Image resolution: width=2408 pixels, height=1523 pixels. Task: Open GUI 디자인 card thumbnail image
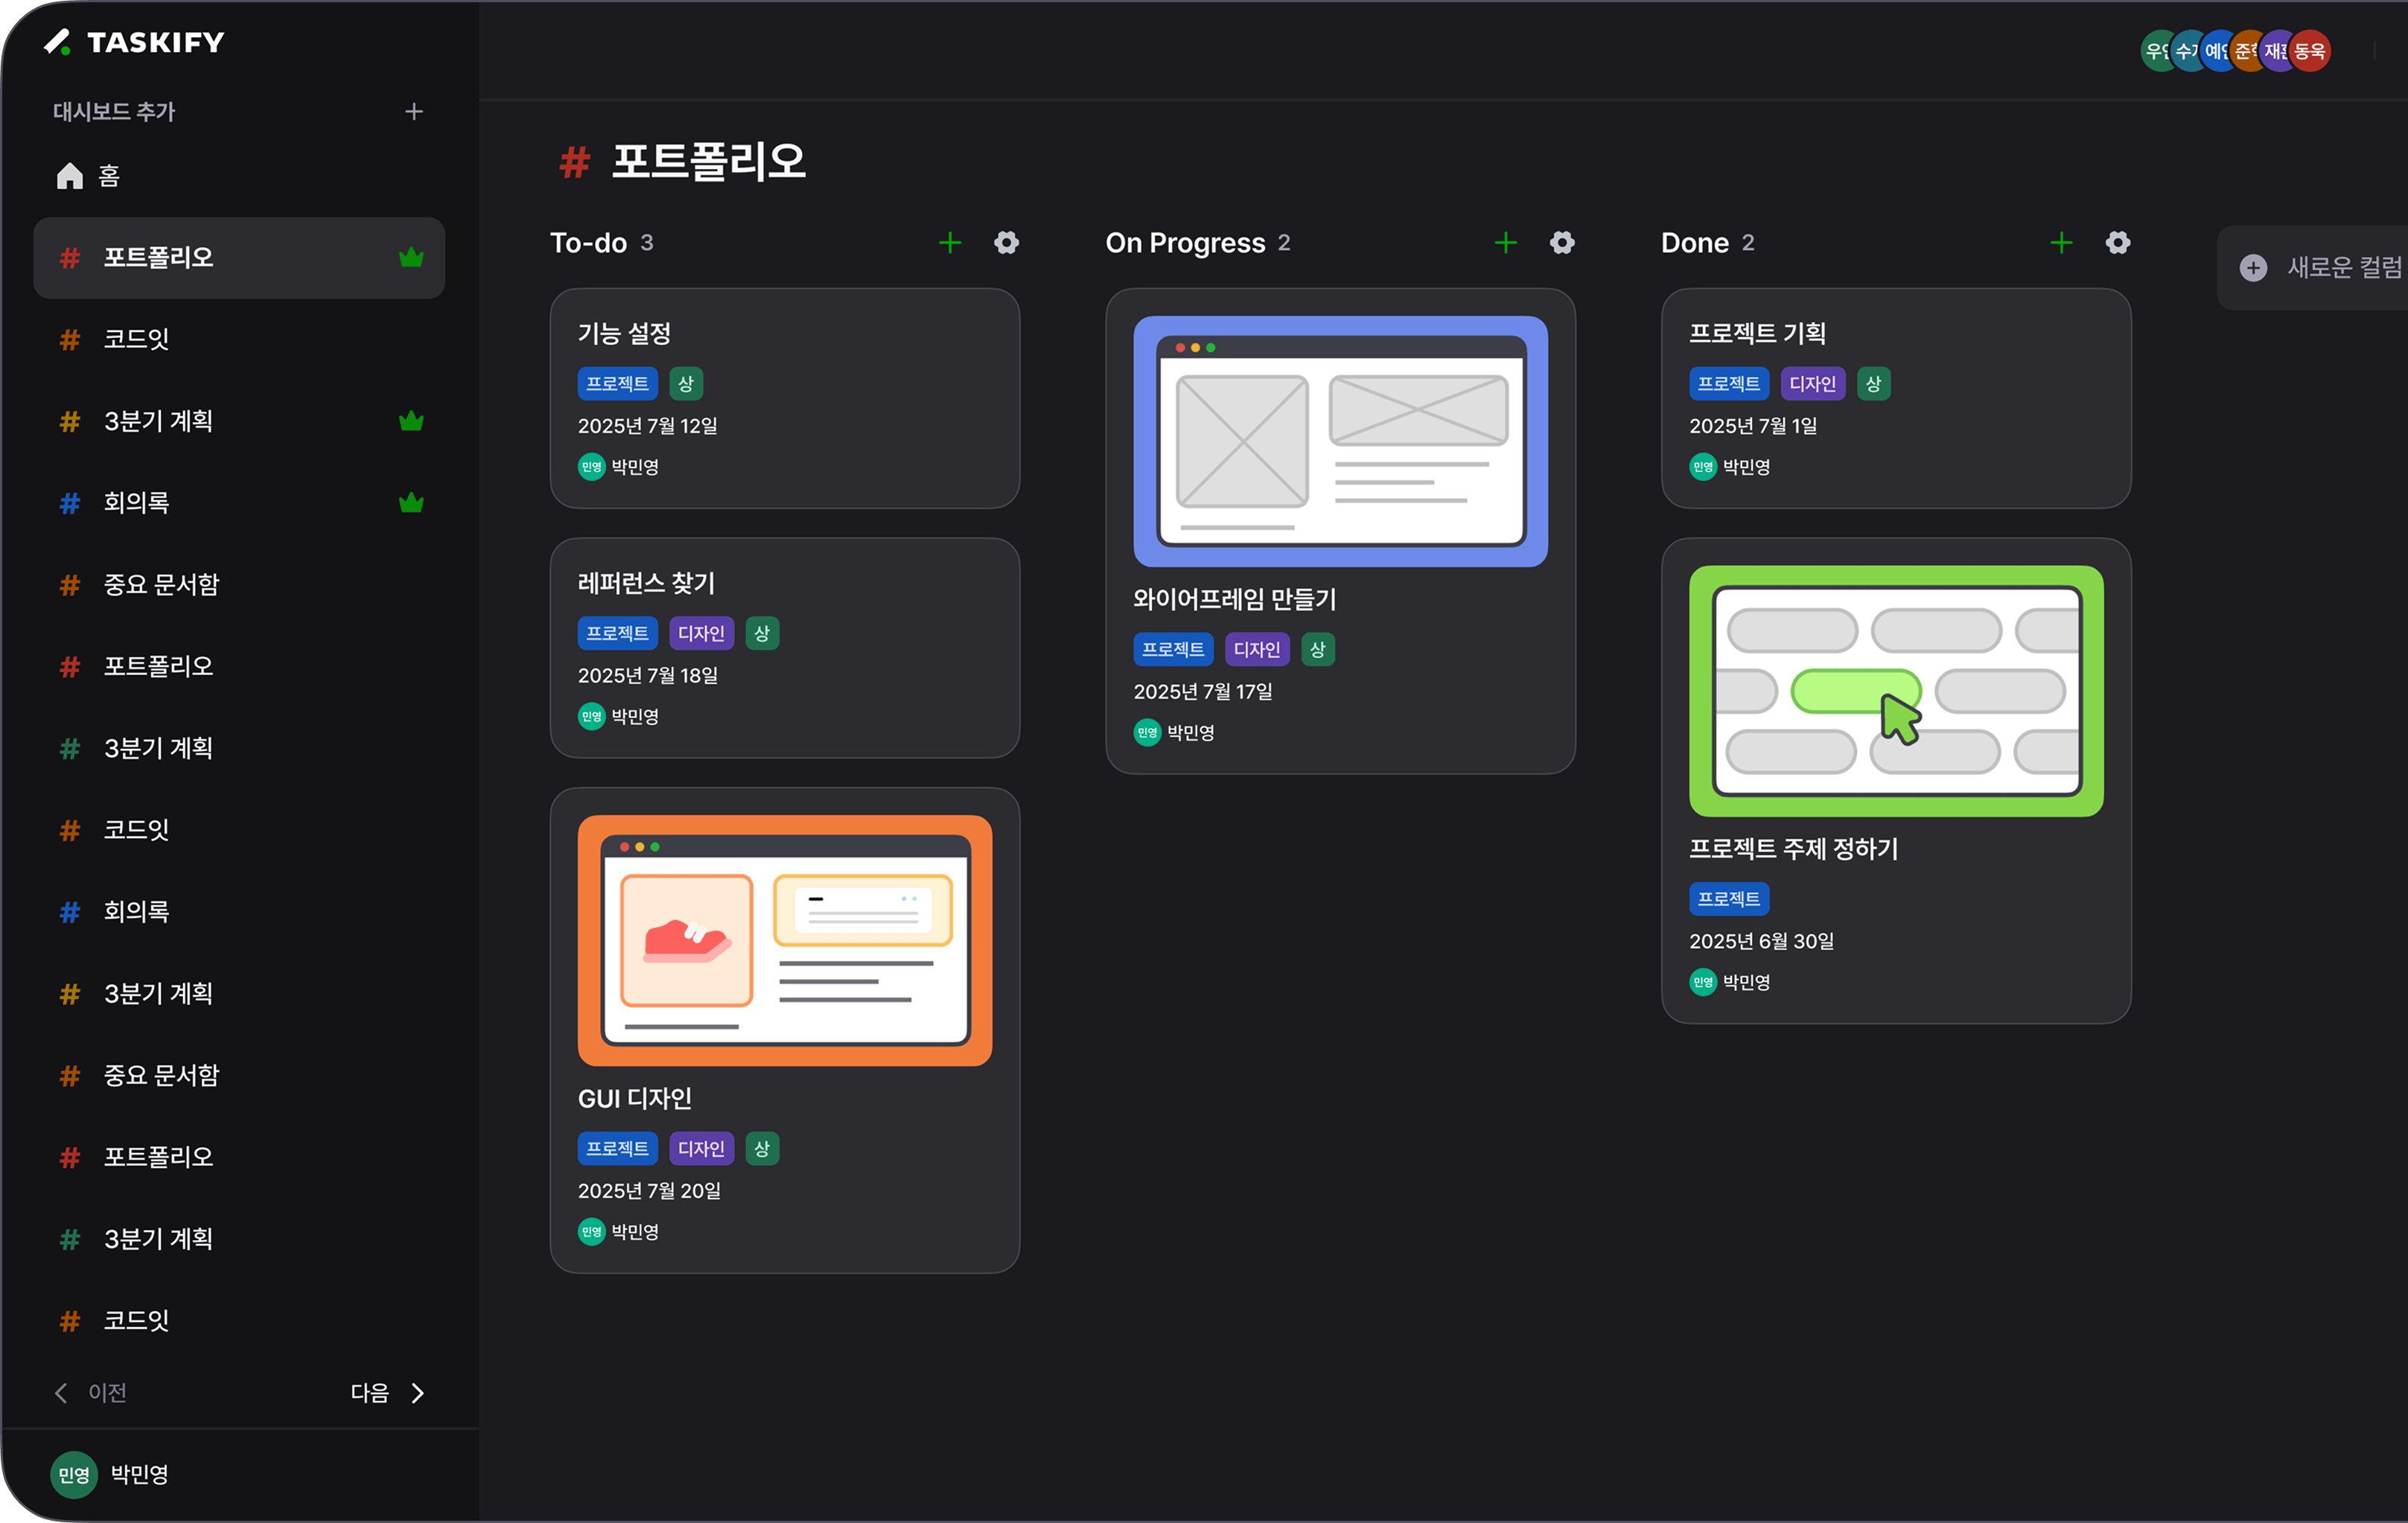[784, 940]
